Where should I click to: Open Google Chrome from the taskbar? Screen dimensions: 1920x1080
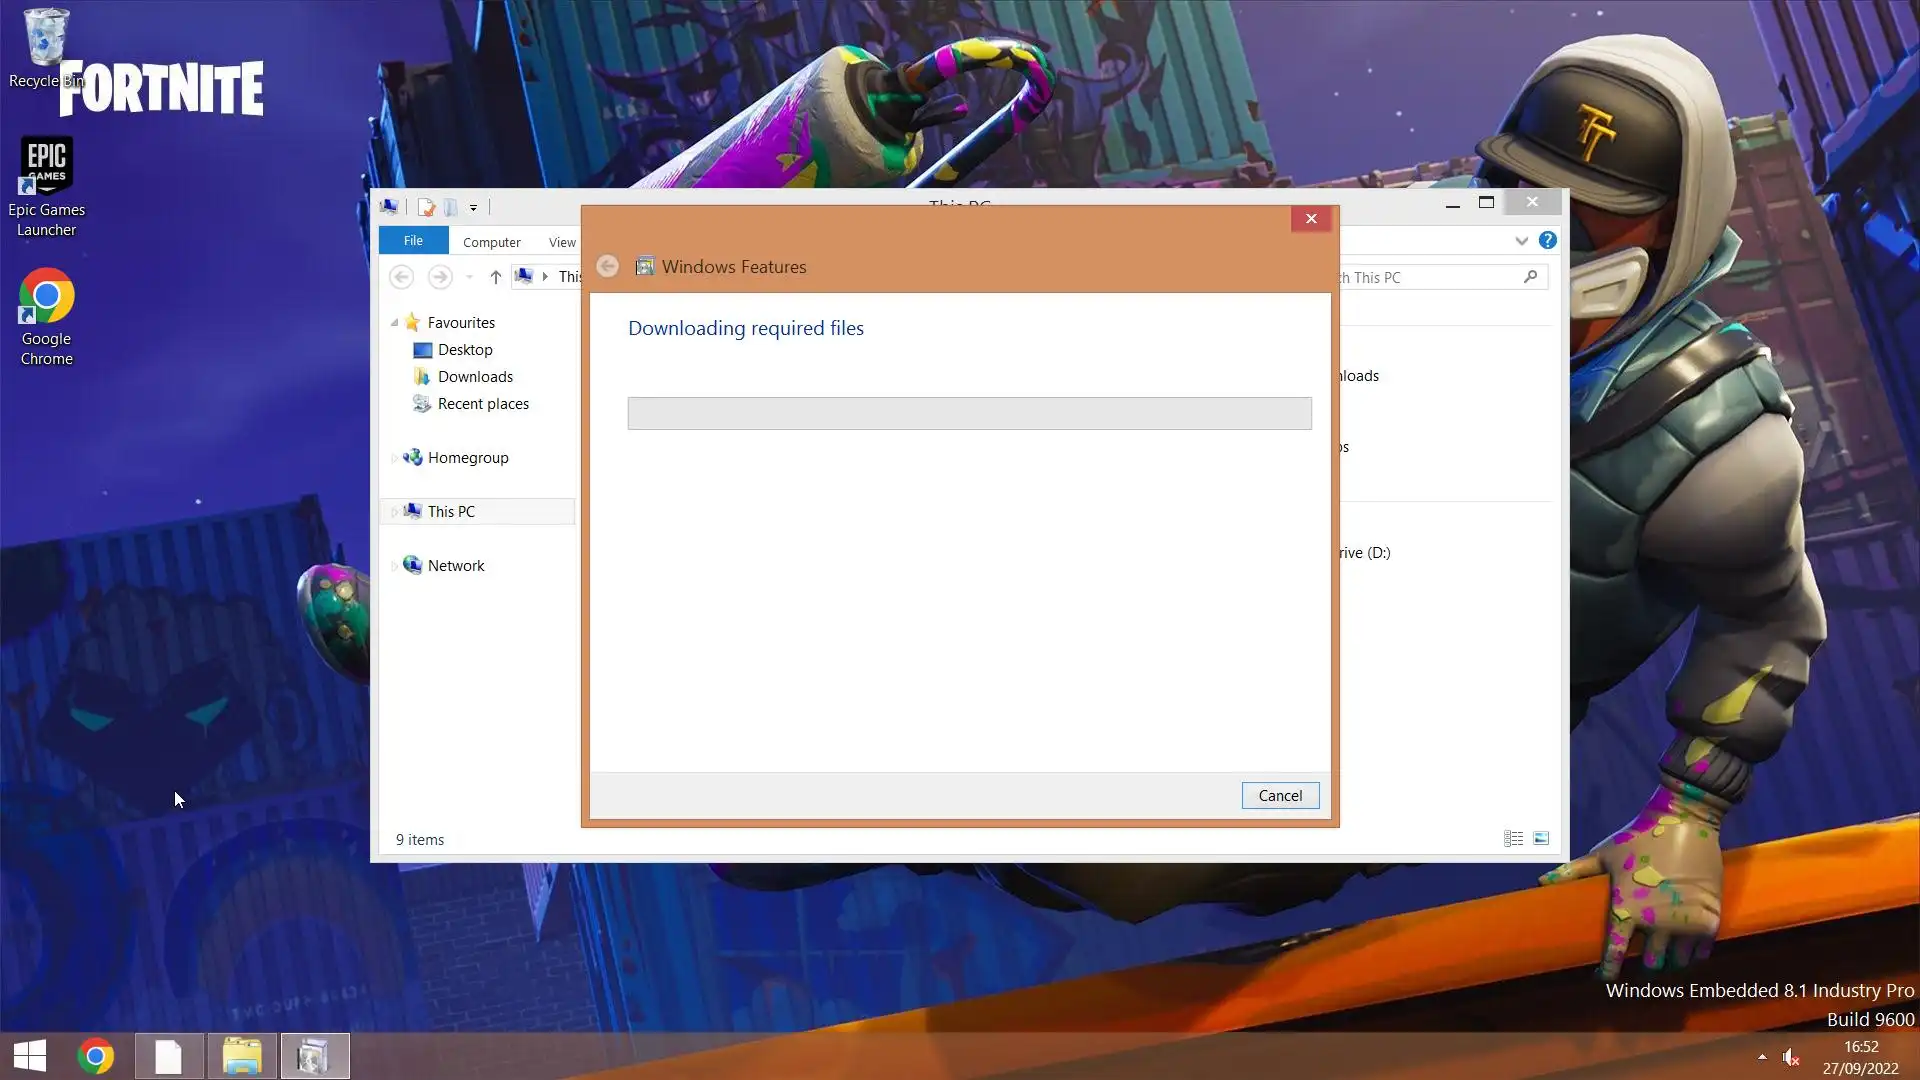96,1056
